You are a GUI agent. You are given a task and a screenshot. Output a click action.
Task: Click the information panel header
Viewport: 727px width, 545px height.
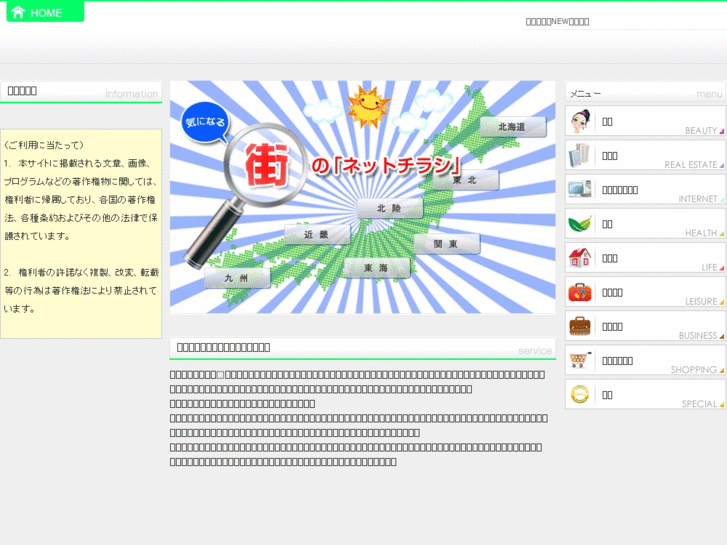tap(81, 92)
